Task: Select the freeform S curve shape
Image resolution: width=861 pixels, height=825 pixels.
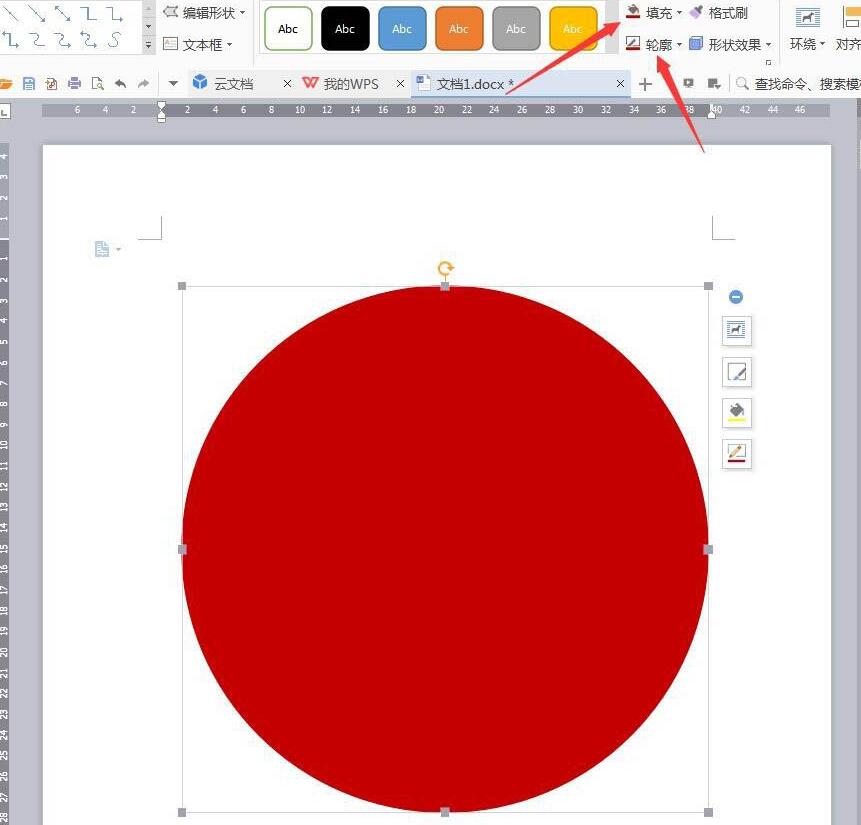Action: tap(114, 40)
